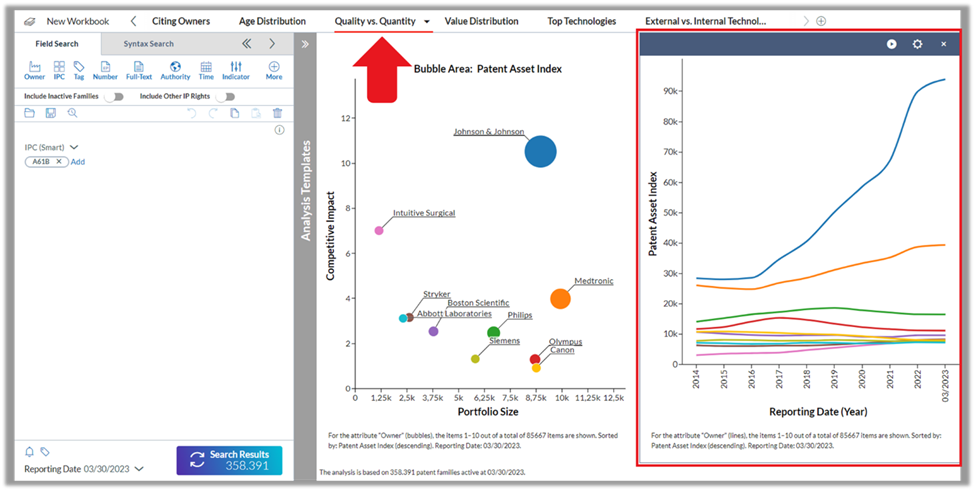Viewport: 975px width, 491px height.
Task: Open a saved search folder icon
Action: (x=29, y=113)
